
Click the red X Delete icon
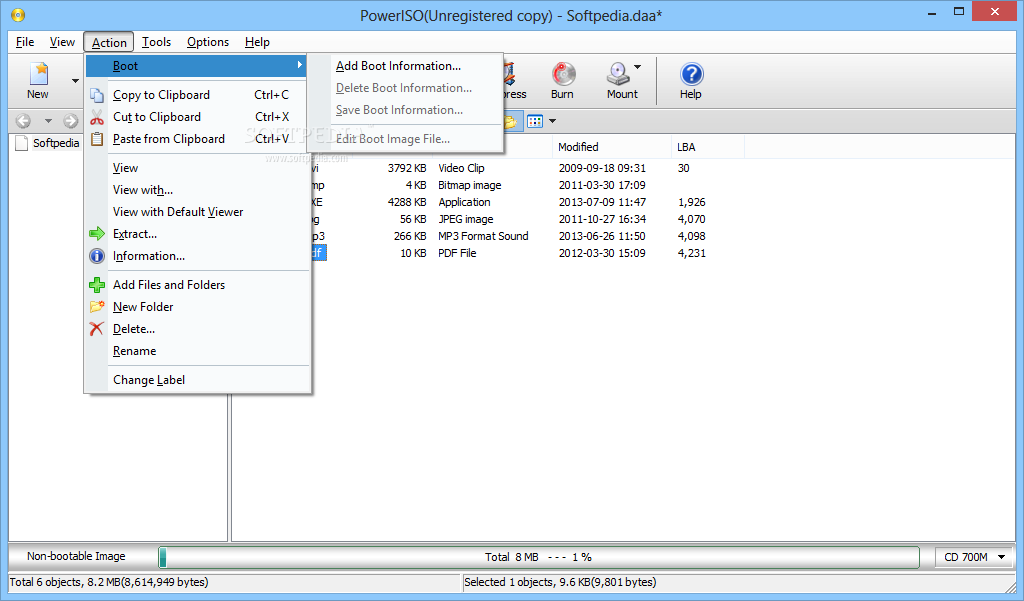point(97,329)
